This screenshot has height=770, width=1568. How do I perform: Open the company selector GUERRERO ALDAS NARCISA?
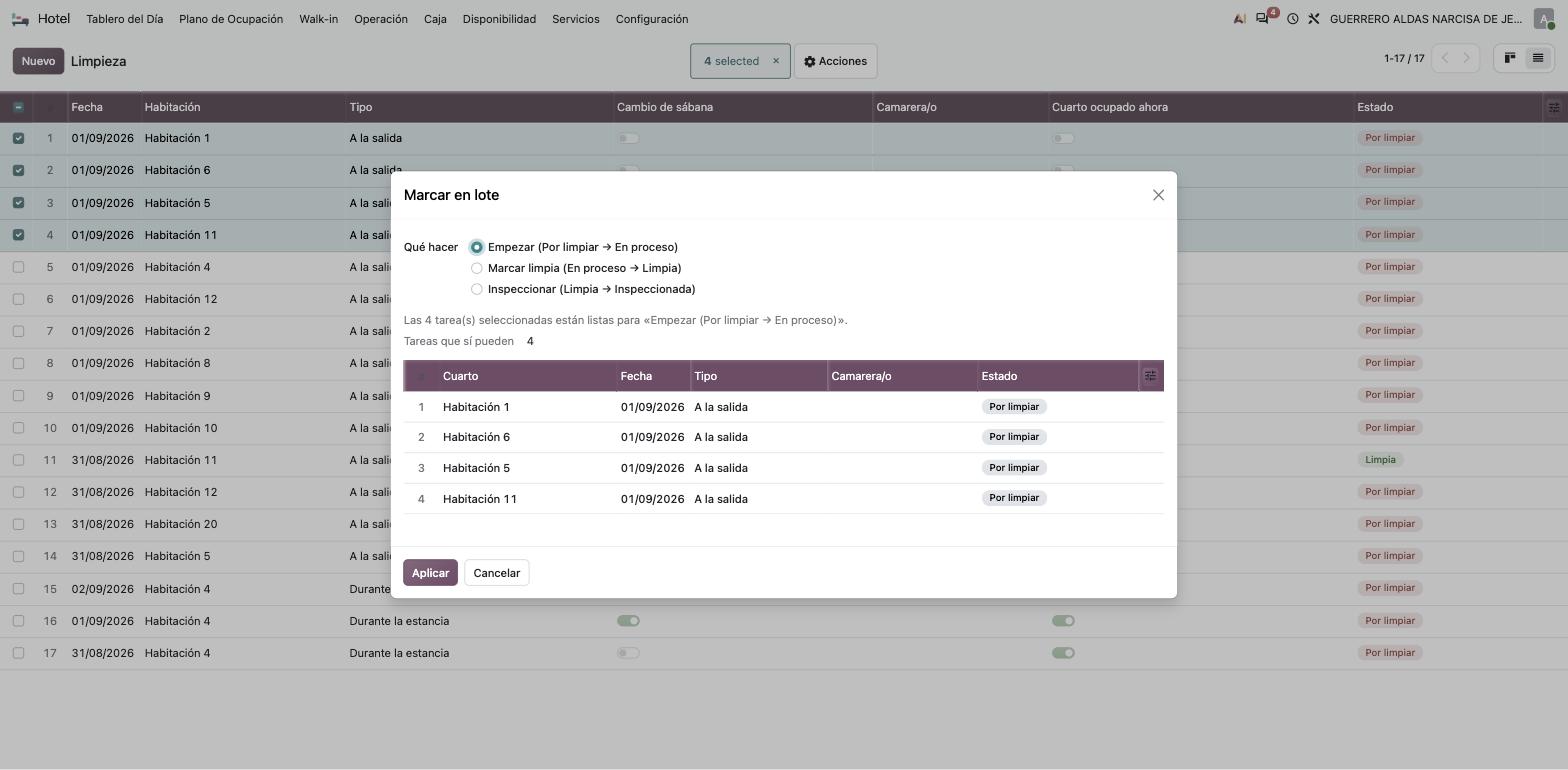(x=1426, y=19)
